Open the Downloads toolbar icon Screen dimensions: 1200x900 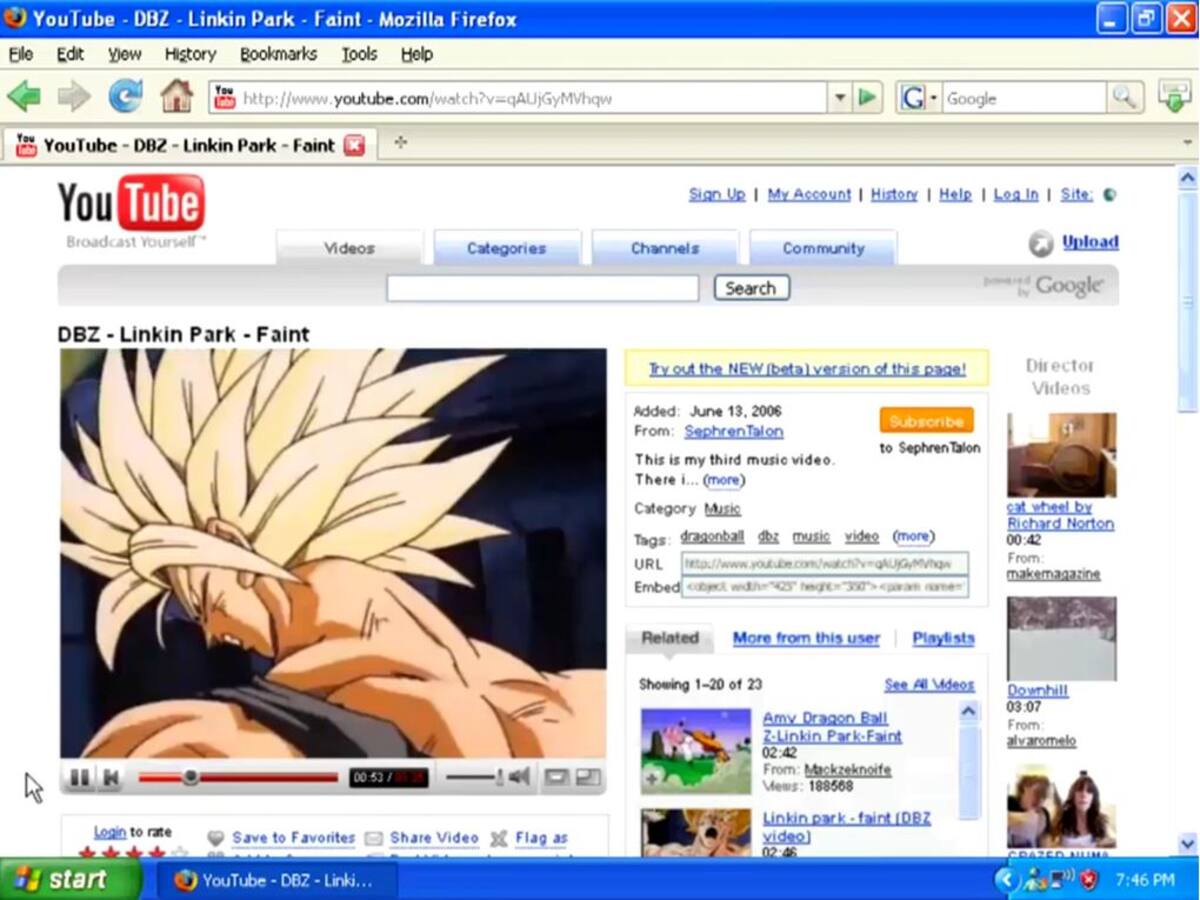click(x=1175, y=97)
